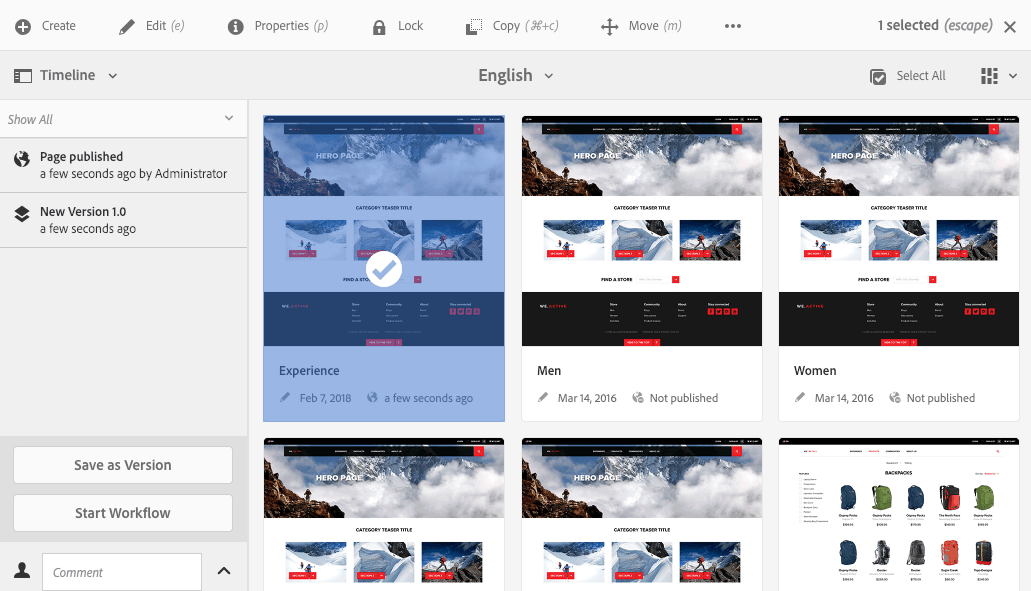Screen dimensions: 1031x591
Task: Start a workflow with Start Workflow
Action: pos(122,513)
